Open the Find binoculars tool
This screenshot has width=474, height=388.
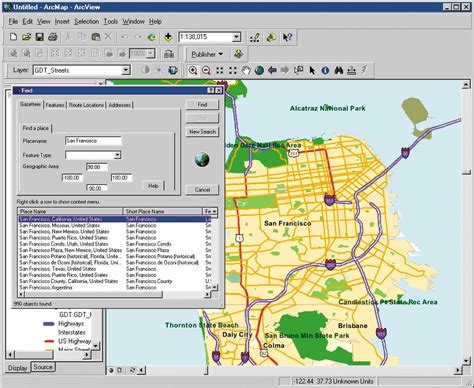pyautogui.click(x=339, y=70)
